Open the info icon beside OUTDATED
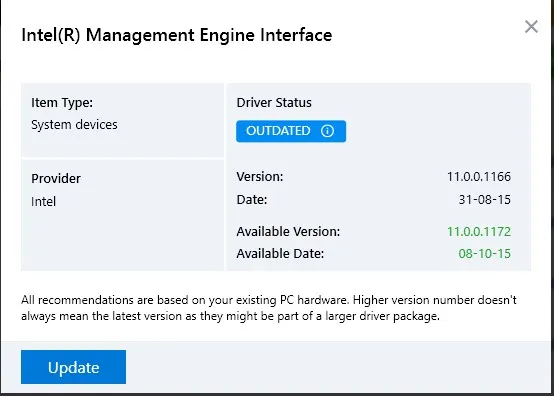 click(327, 131)
